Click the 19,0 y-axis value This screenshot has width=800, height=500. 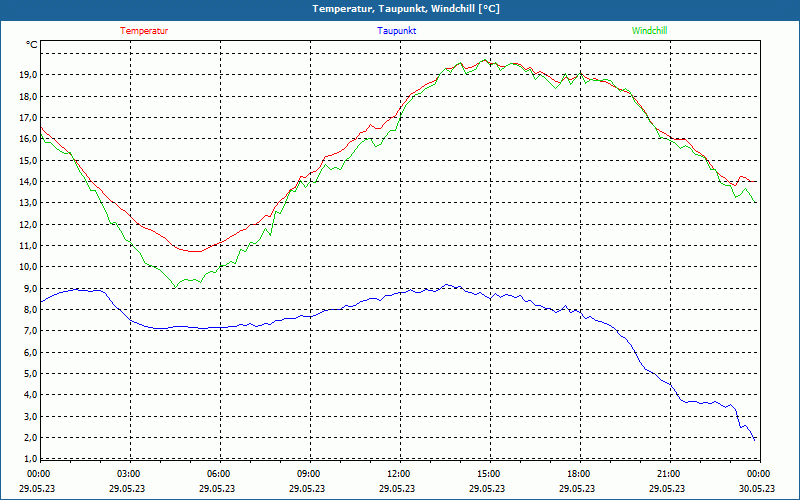pyautogui.click(x=28, y=75)
